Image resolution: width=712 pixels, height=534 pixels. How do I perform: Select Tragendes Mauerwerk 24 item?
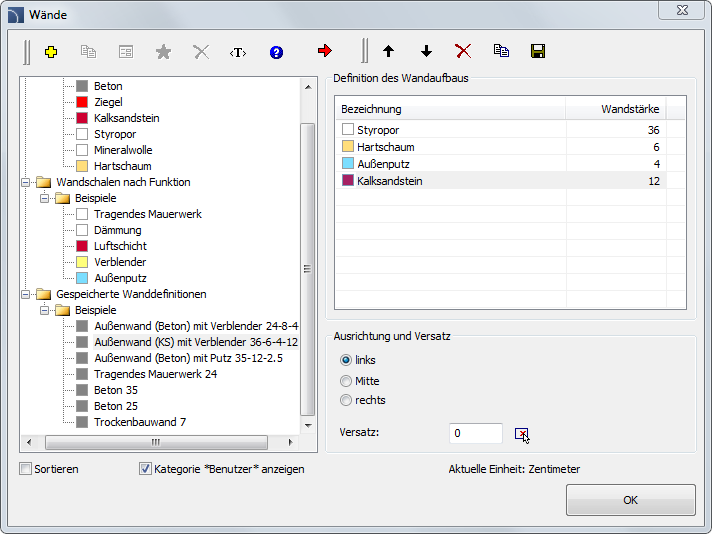(155, 374)
